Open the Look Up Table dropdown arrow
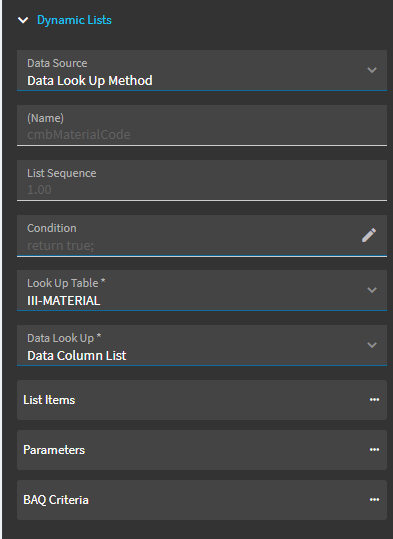Screen dimensions: 393x539 click(x=372, y=290)
